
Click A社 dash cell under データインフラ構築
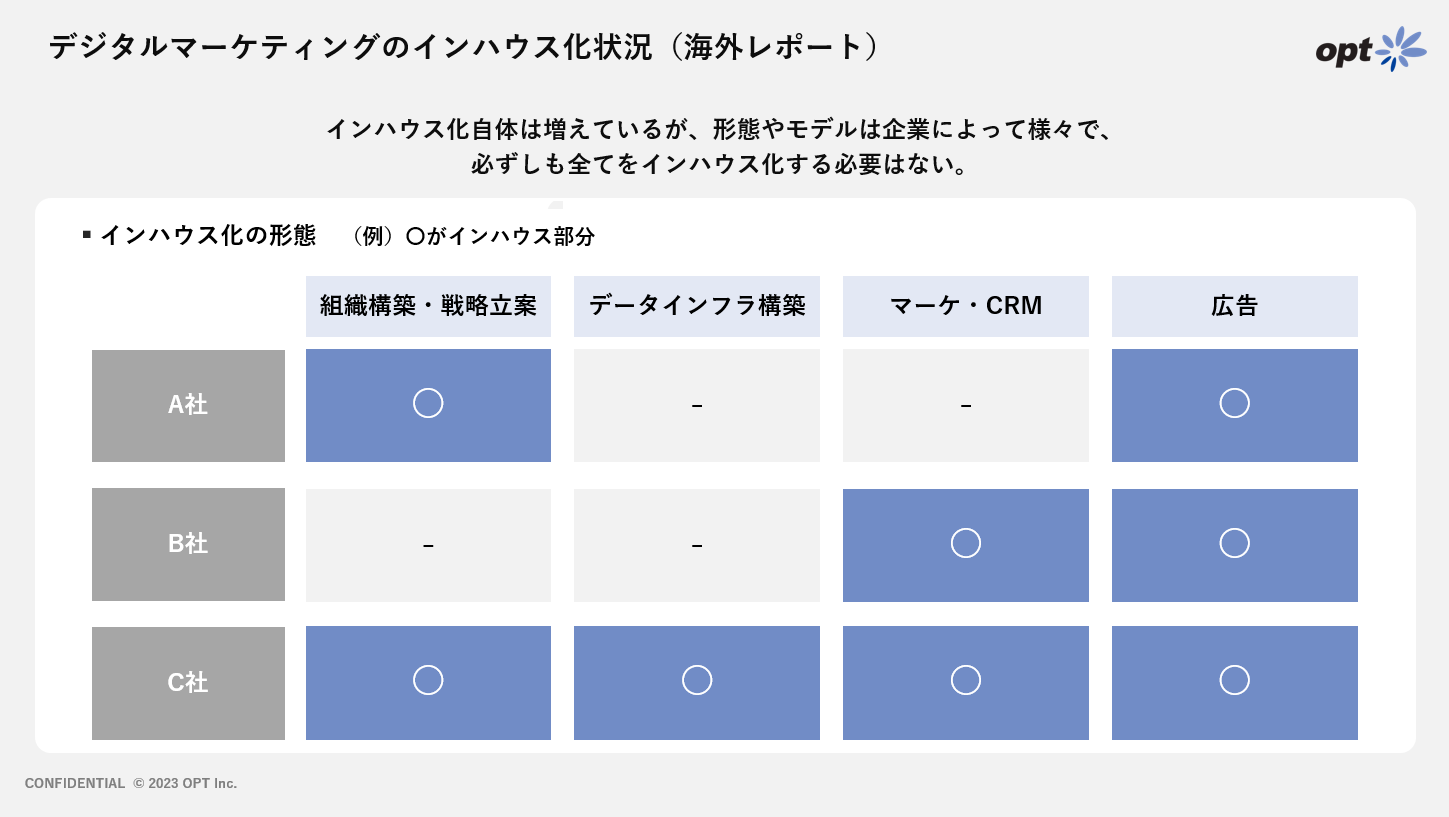[697, 405]
